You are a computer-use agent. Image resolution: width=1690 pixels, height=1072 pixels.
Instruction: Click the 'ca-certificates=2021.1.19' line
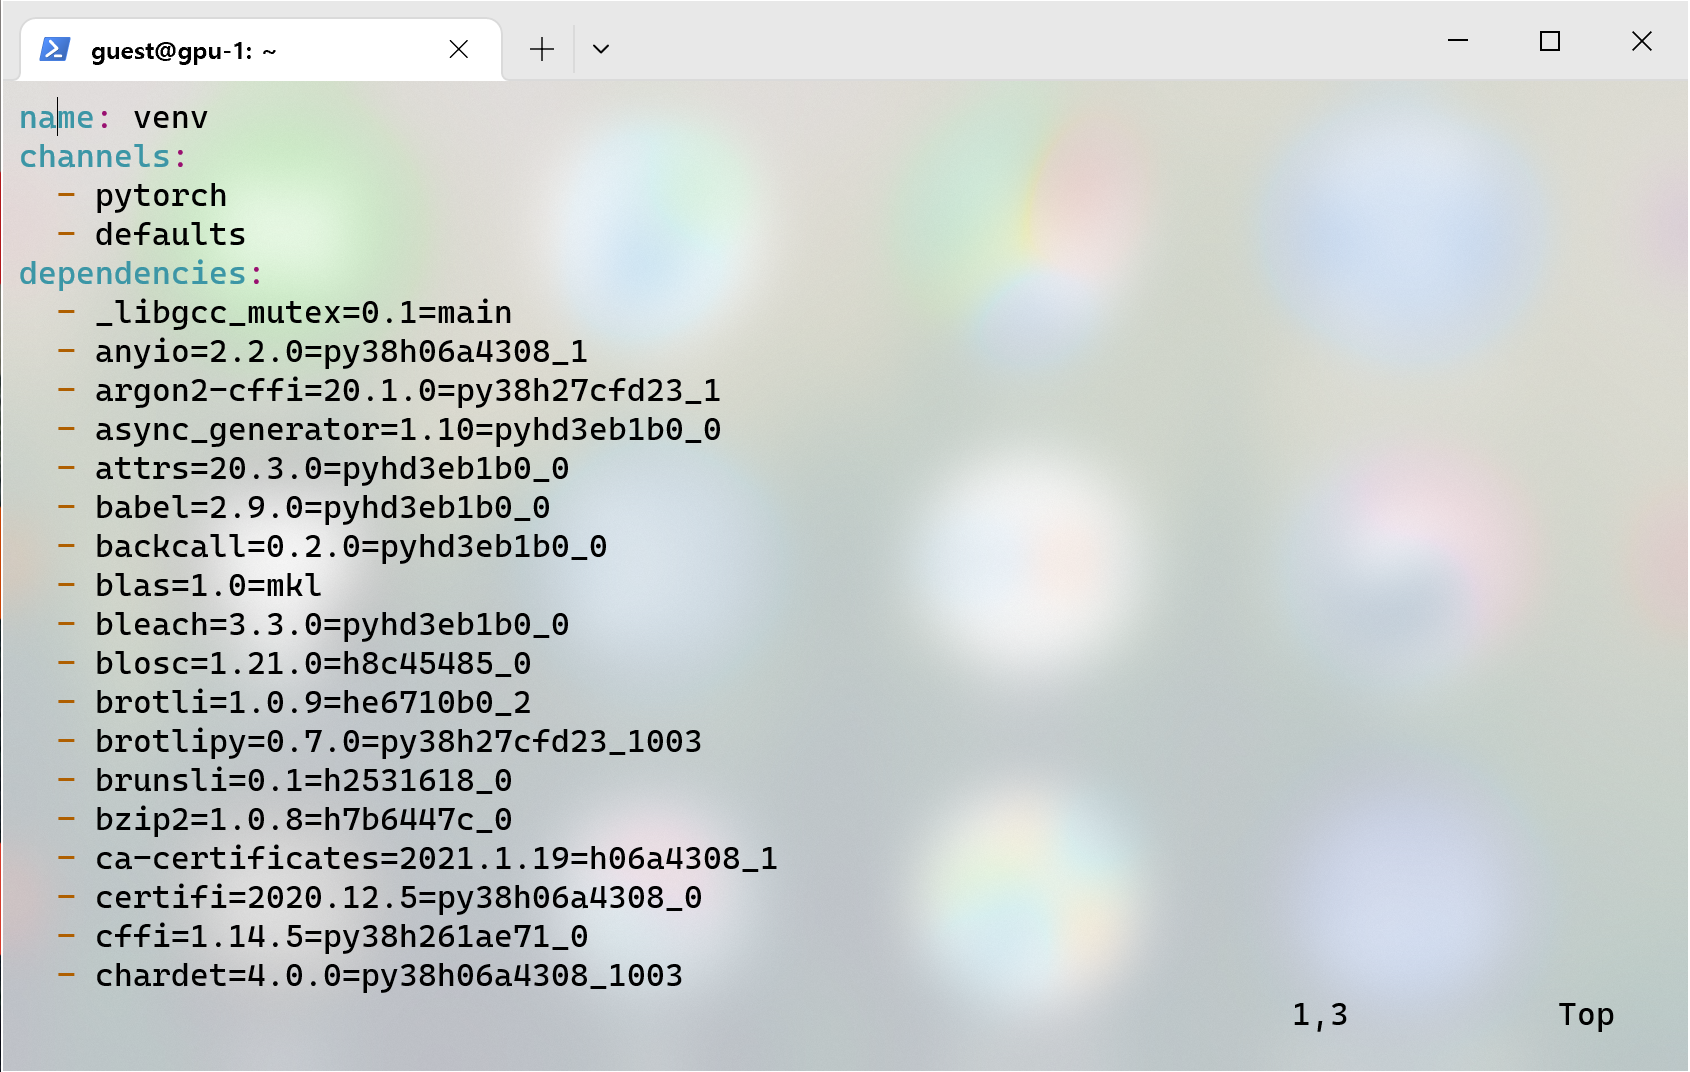(x=437, y=859)
